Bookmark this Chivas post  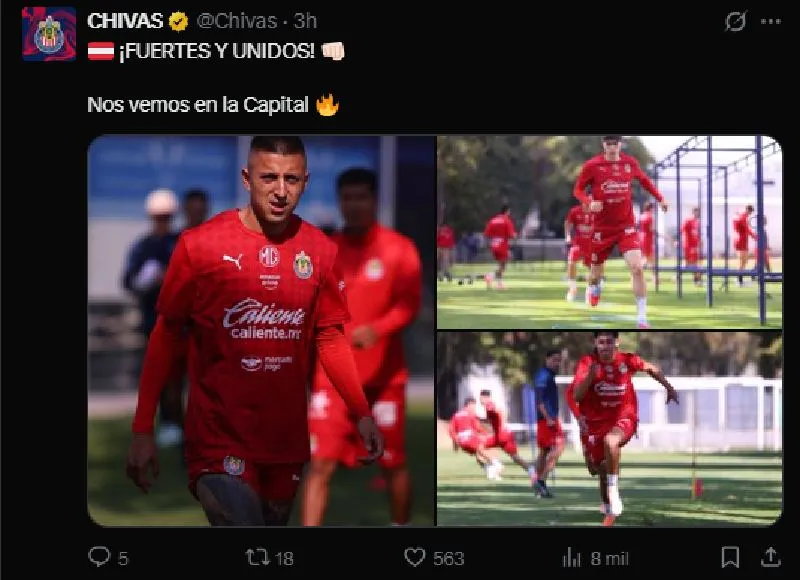(731, 557)
